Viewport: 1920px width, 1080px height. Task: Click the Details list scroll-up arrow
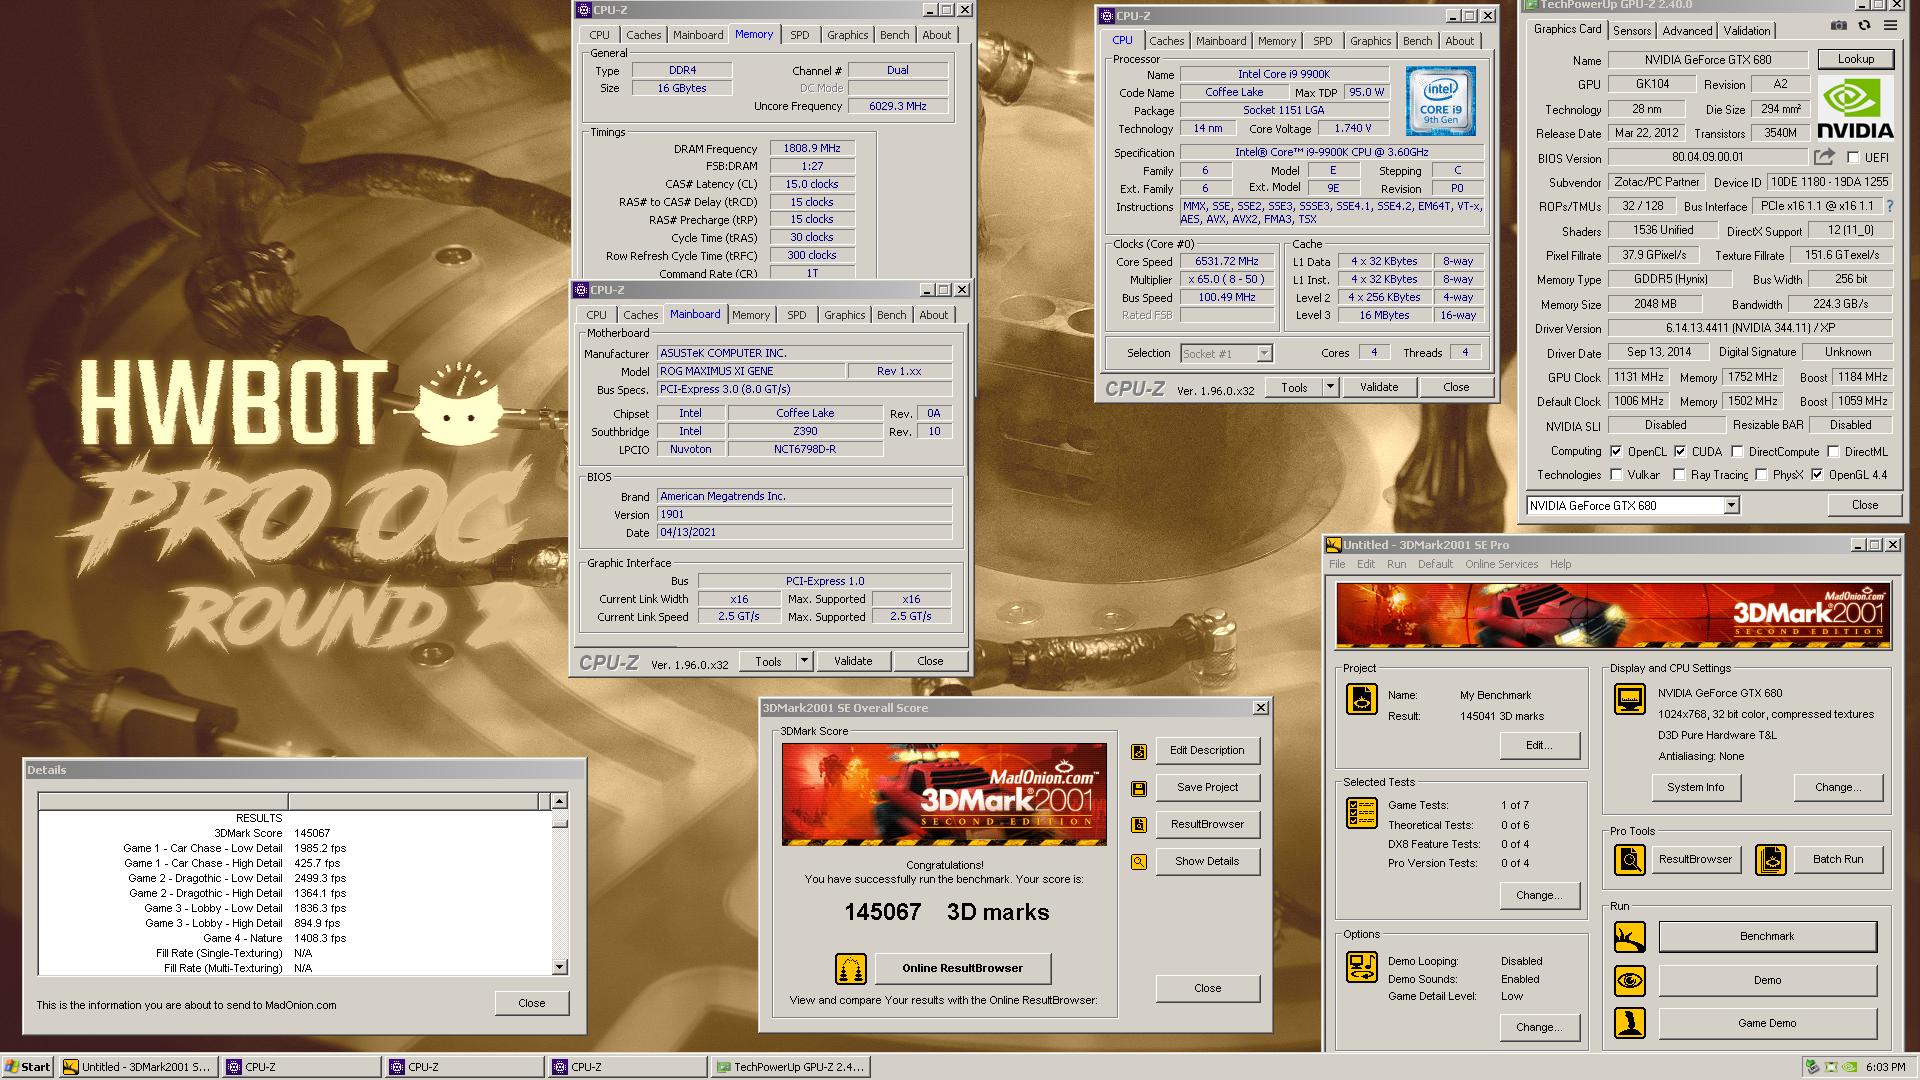559,801
